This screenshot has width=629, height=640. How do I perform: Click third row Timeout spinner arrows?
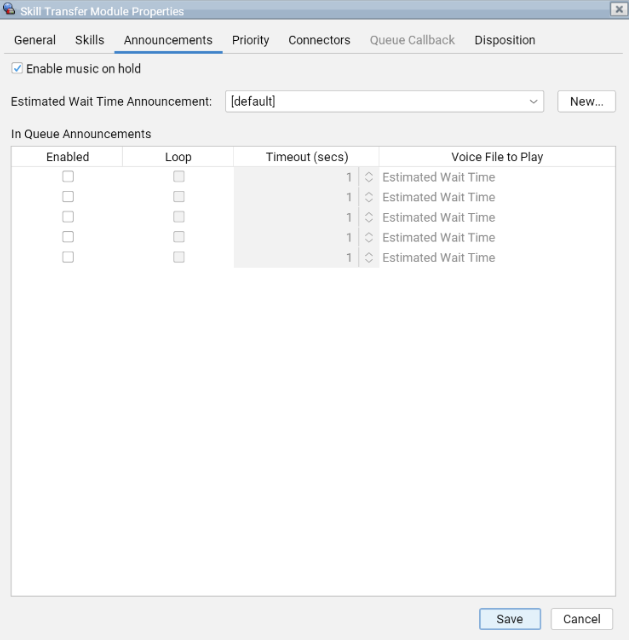369,217
